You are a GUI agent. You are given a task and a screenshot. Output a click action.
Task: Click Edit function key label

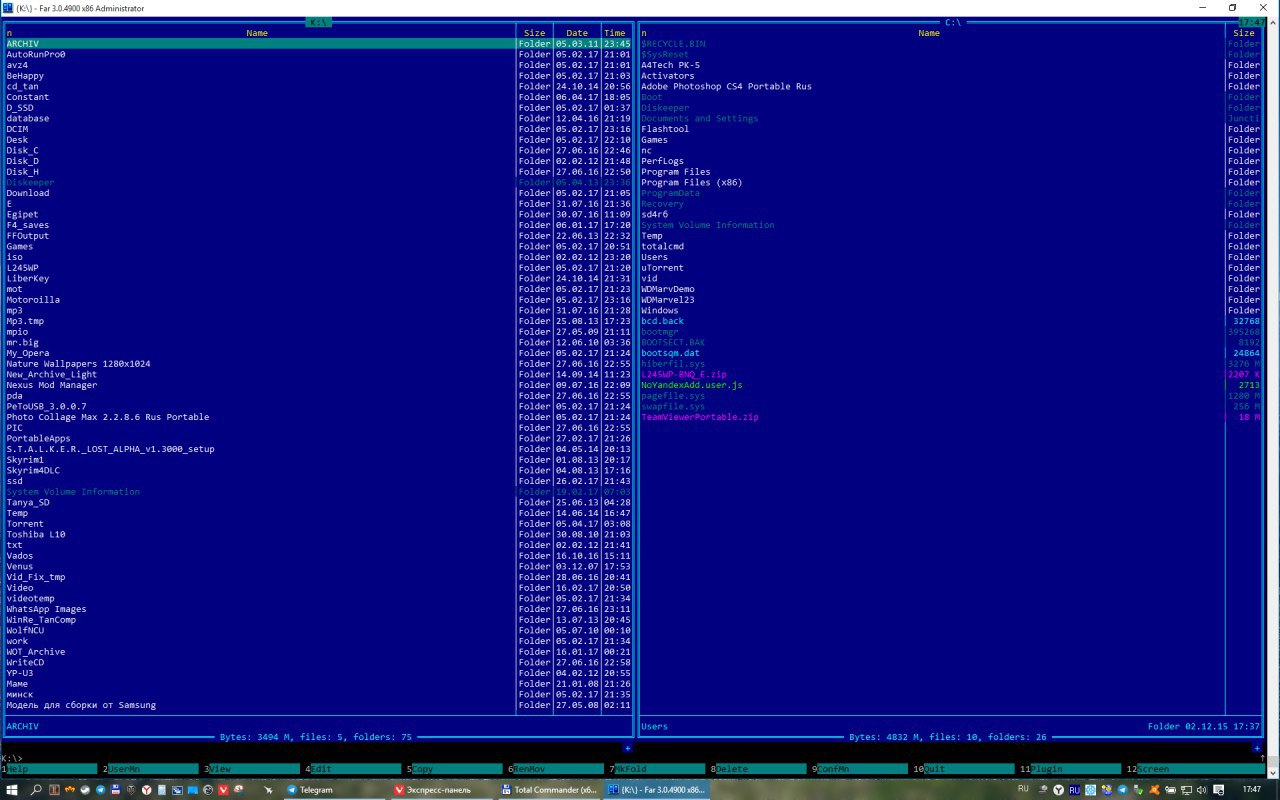[x=321, y=769]
